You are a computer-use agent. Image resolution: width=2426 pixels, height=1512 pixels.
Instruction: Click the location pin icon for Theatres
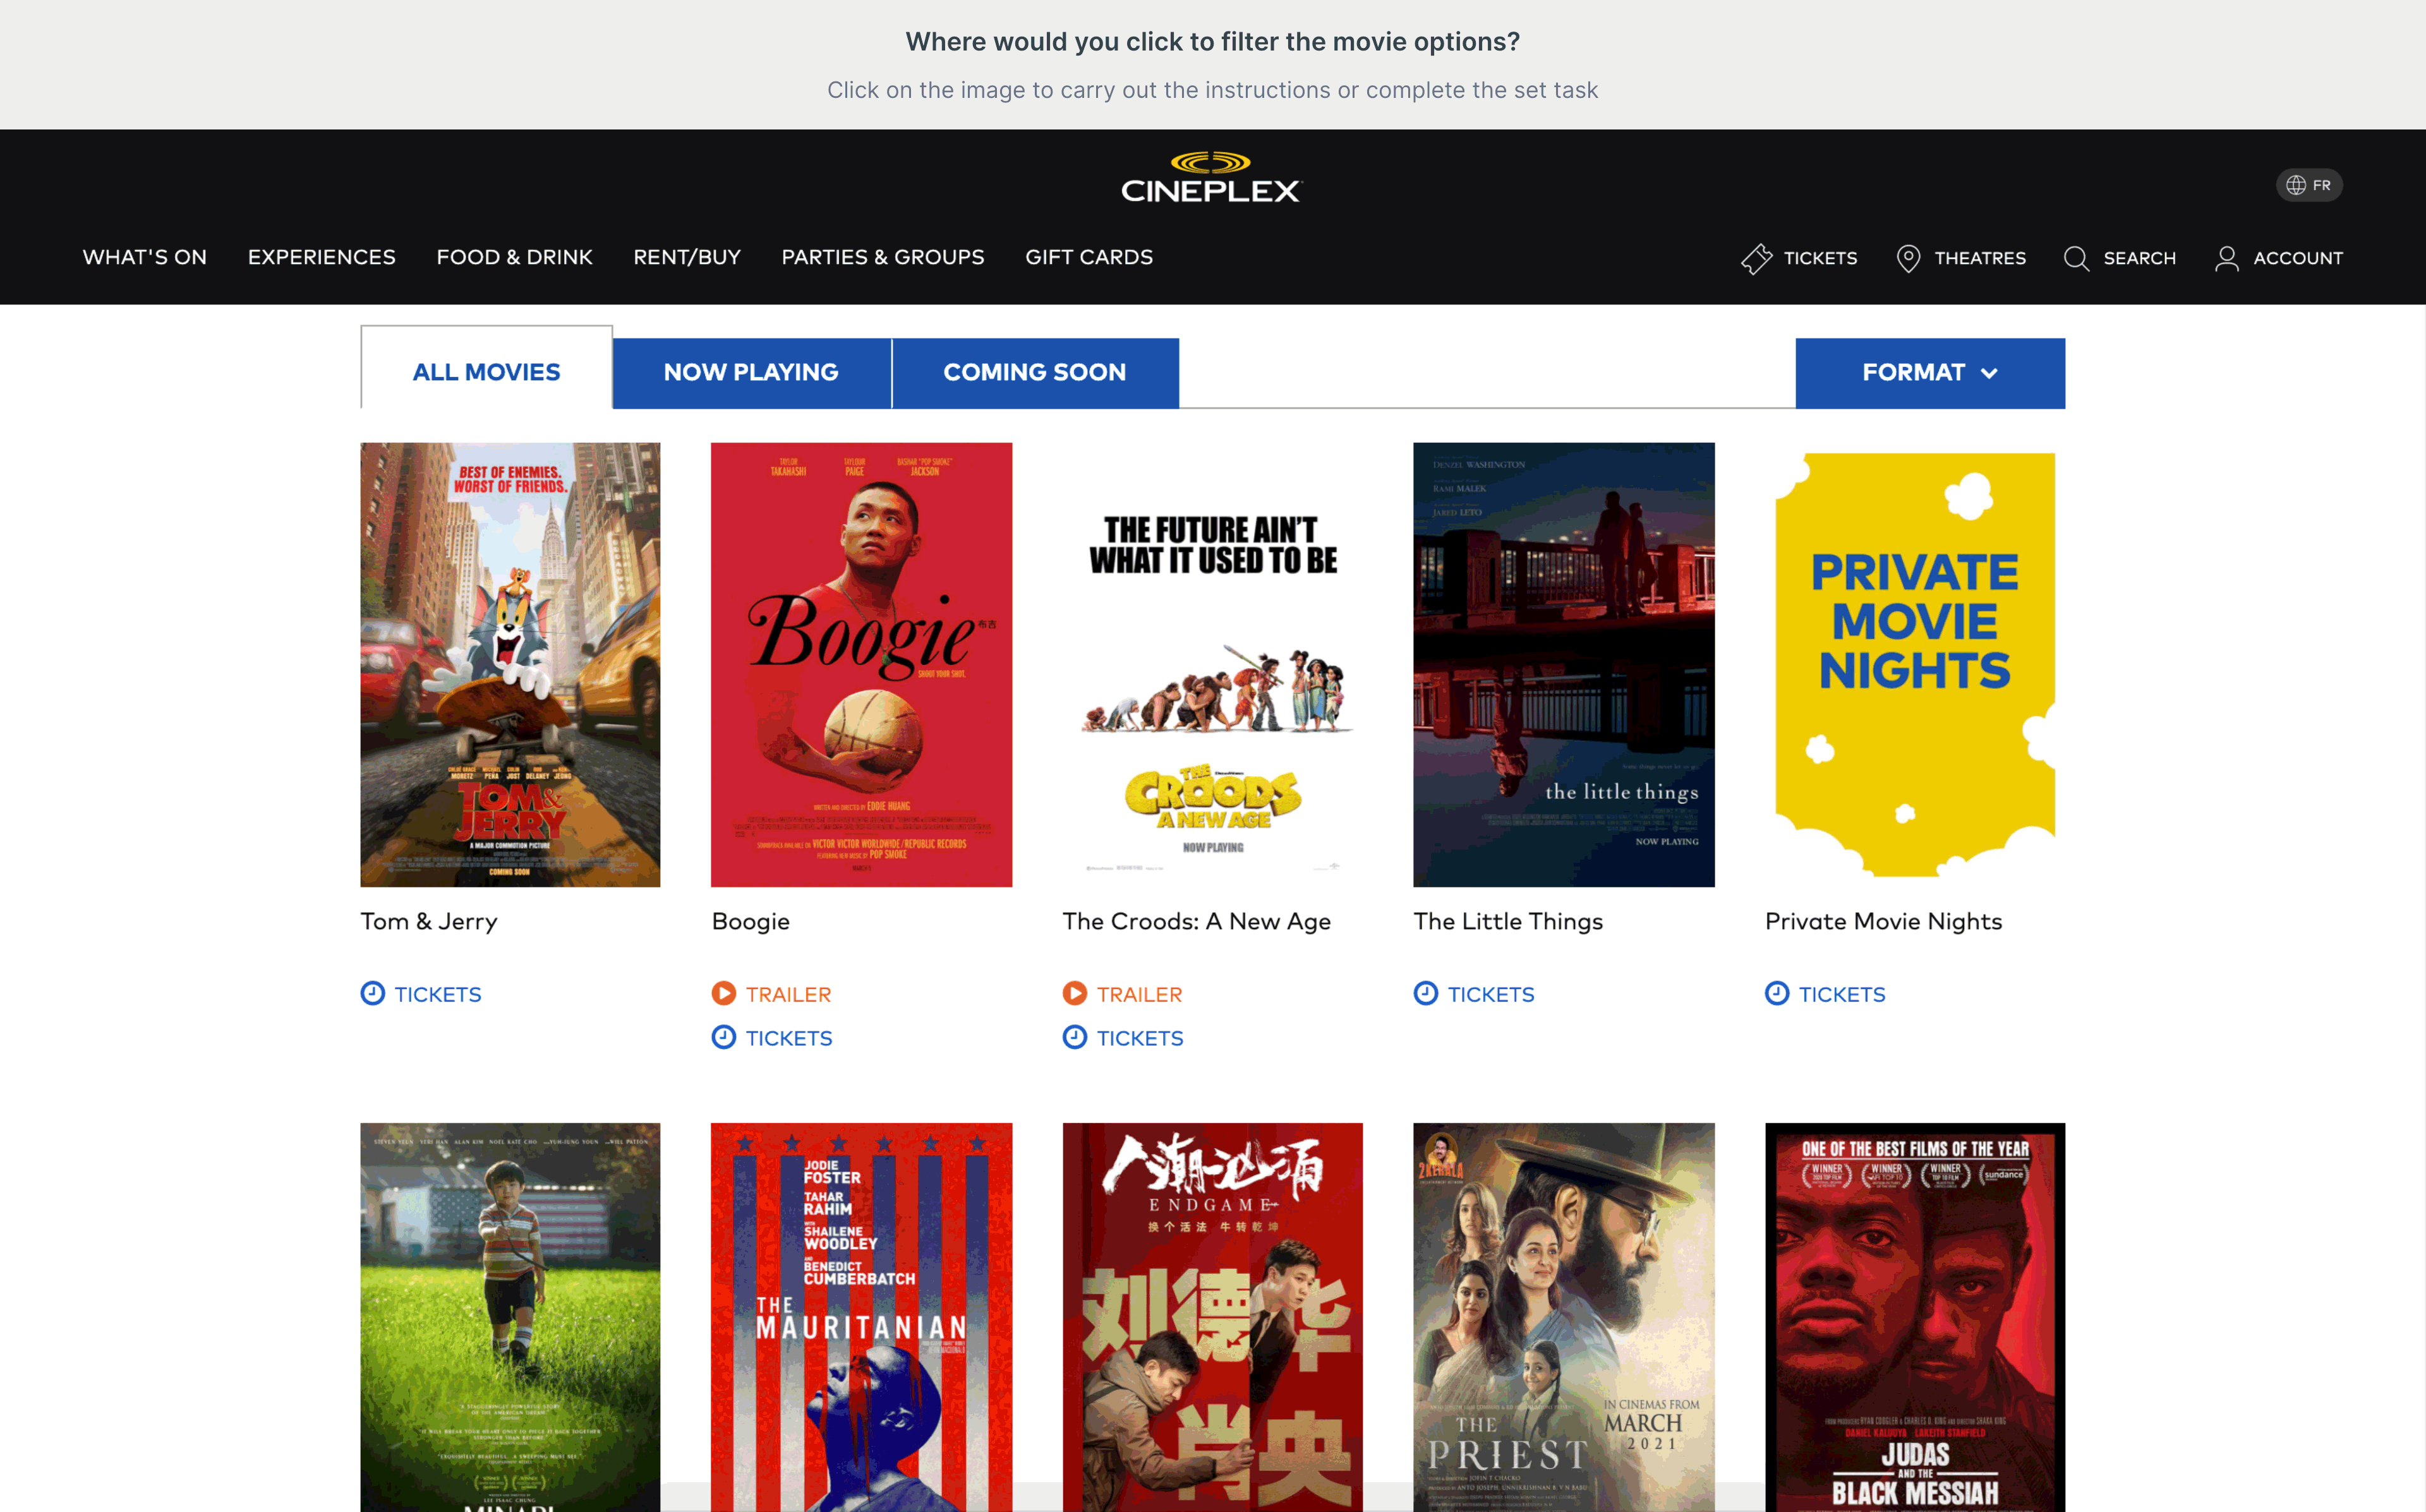pyautogui.click(x=1908, y=258)
